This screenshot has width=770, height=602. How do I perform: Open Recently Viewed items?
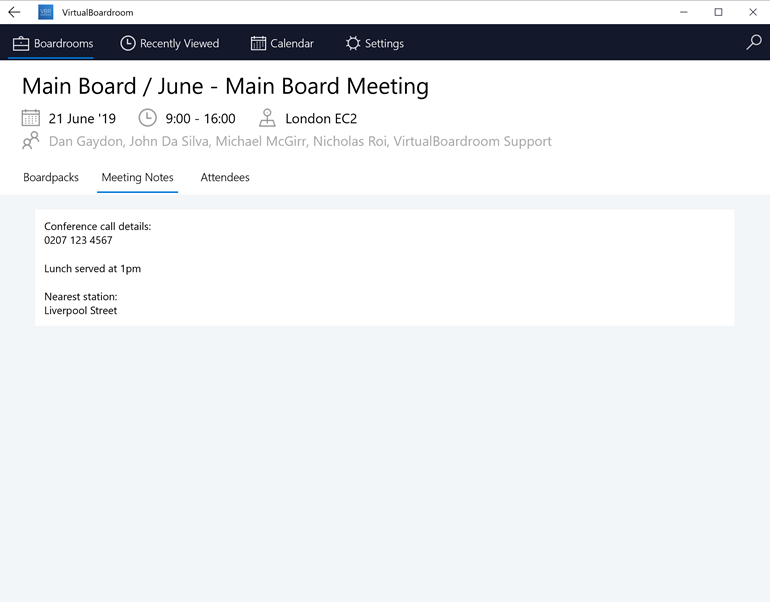pyautogui.click(x=170, y=43)
